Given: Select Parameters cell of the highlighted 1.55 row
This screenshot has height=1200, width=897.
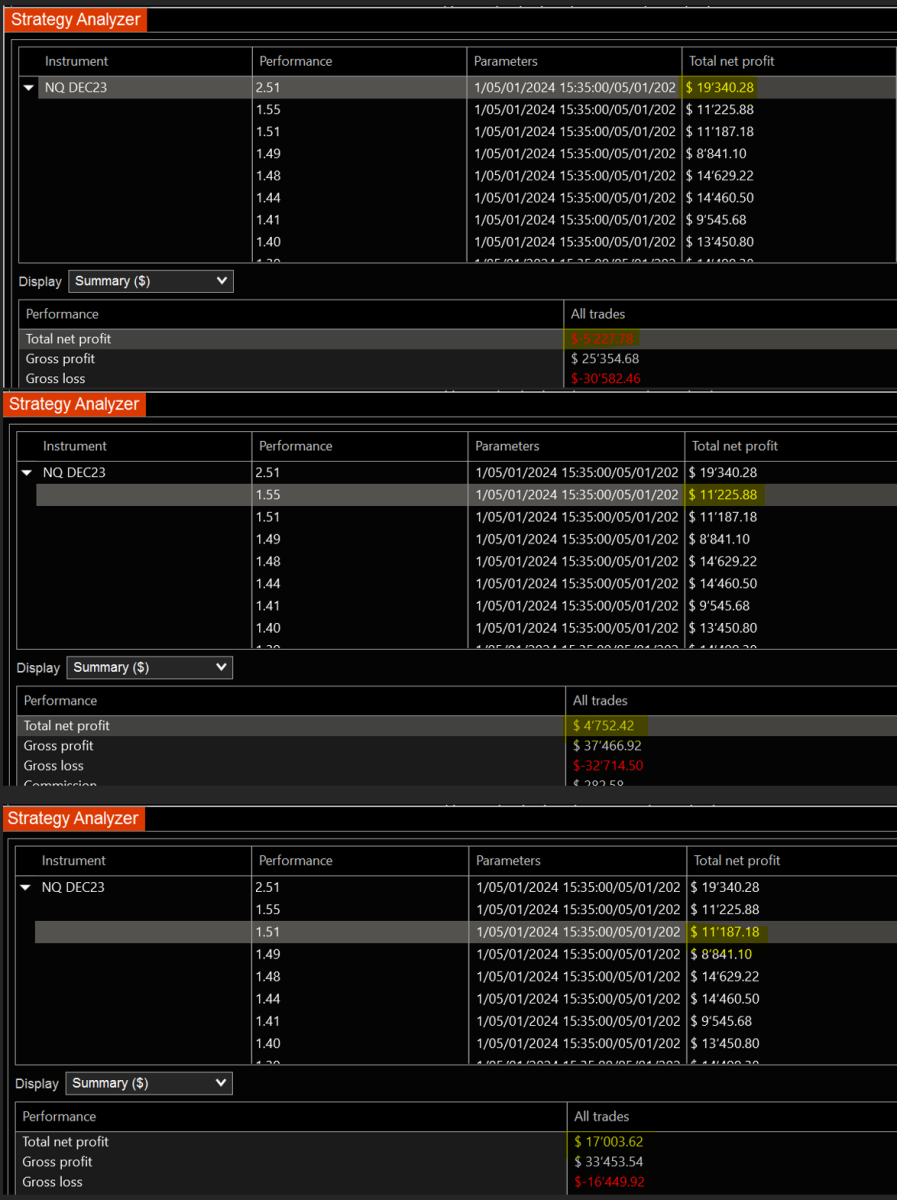Looking at the screenshot, I should 576,494.
